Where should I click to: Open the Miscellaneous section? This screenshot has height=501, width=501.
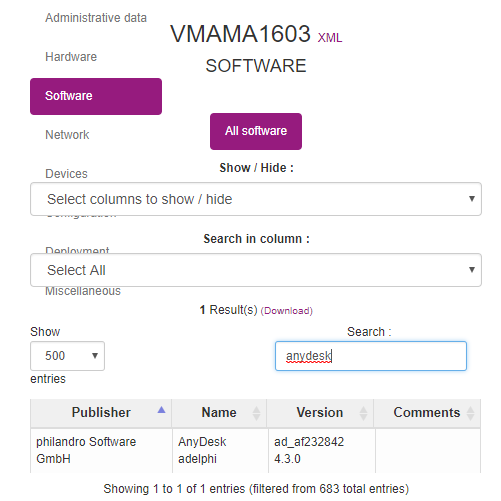pos(83,291)
